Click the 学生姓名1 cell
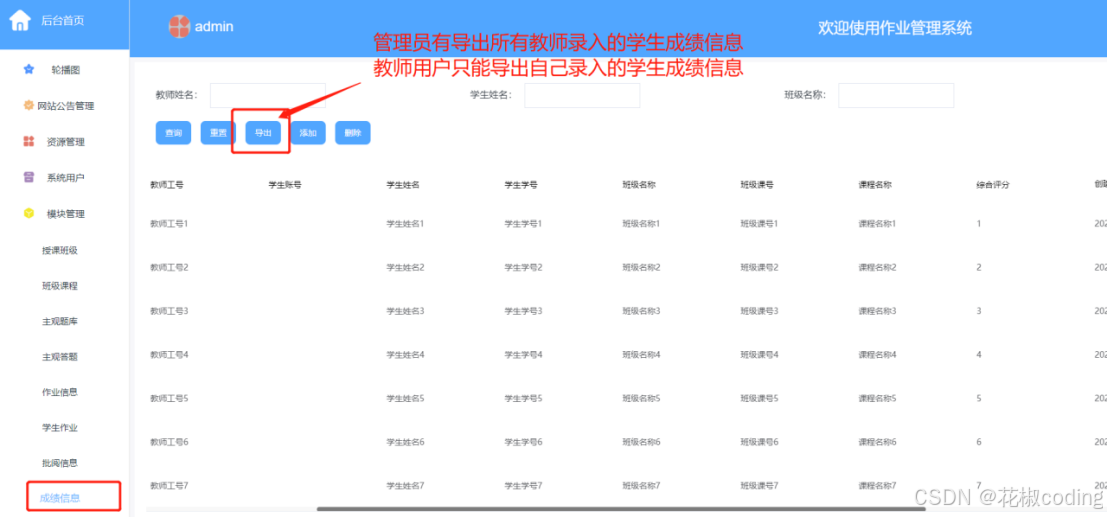Image resolution: width=1107 pixels, height=517 pixels. [x=405, y=223]
